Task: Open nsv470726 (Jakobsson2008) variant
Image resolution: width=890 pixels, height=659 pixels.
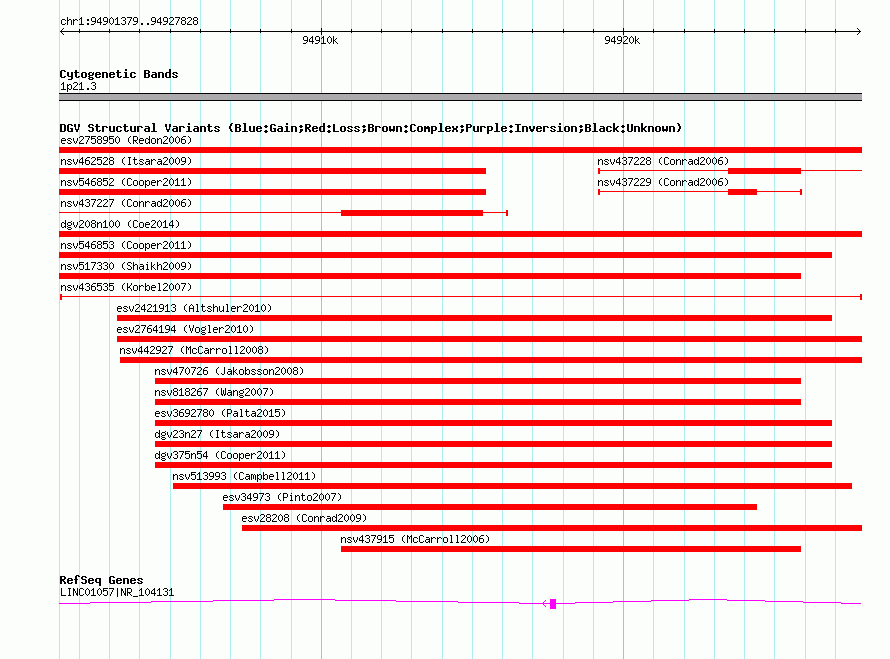Action: (x=229, y=371)
